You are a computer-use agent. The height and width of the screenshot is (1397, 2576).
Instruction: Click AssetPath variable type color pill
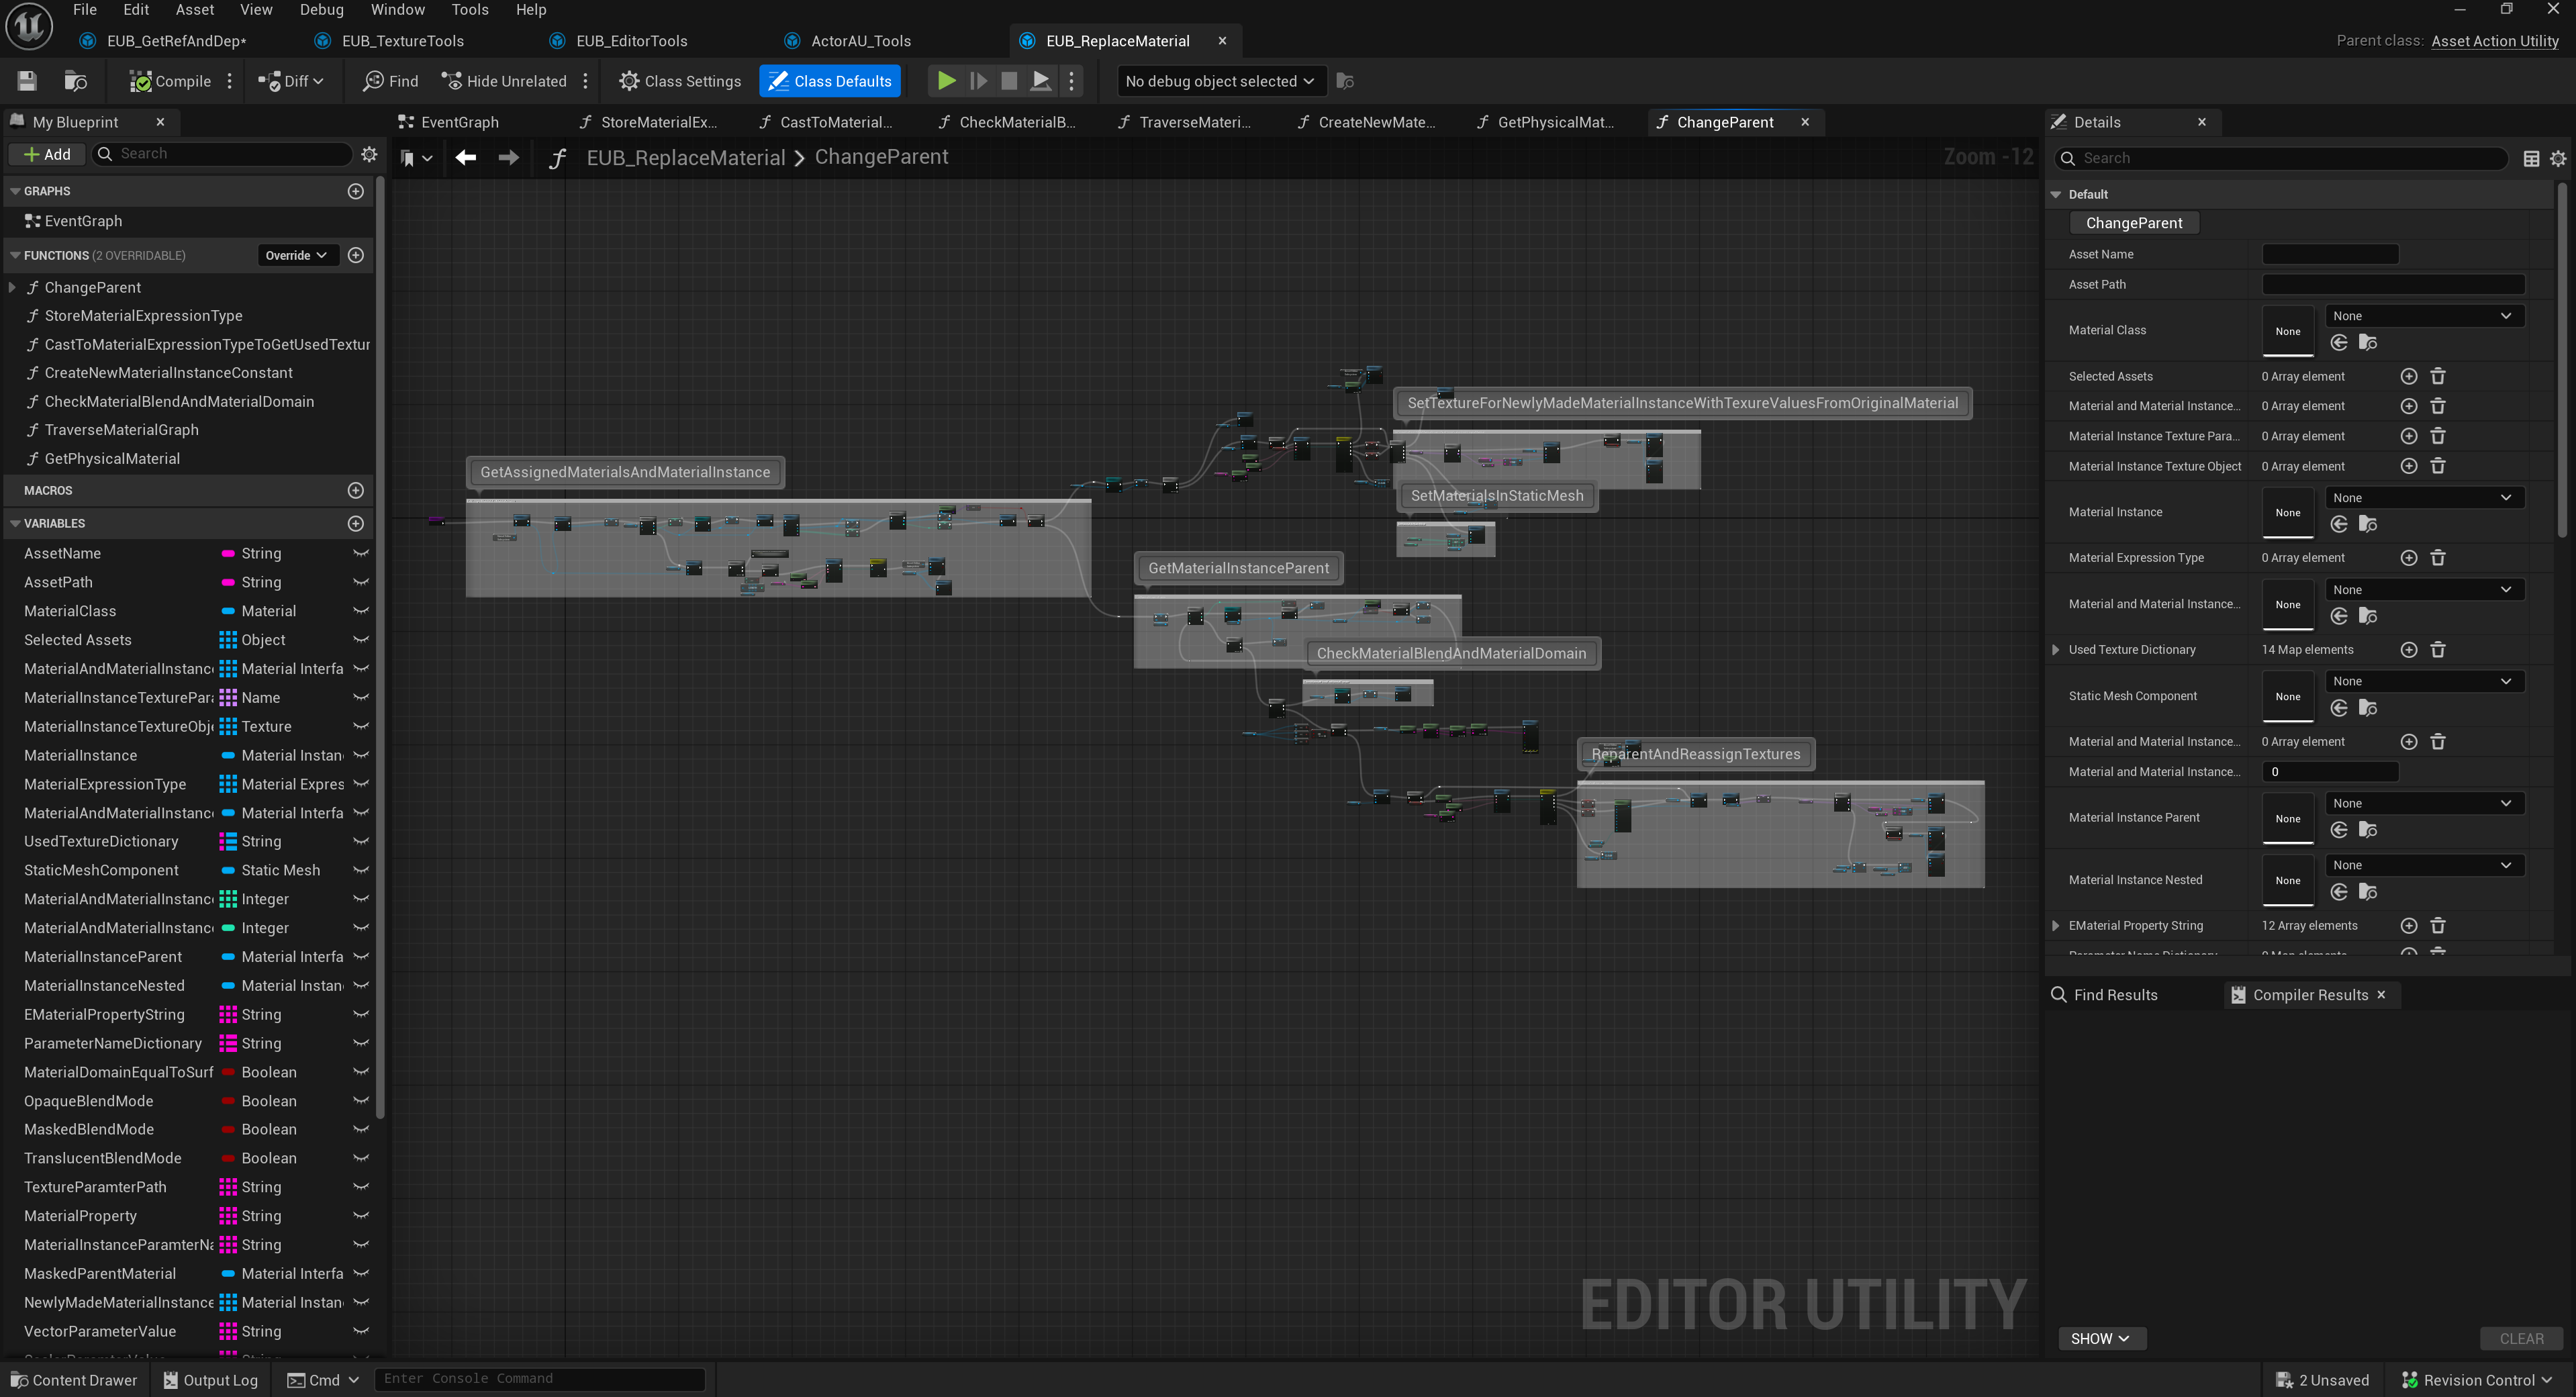pyautogui.click(x=228, y=582)
